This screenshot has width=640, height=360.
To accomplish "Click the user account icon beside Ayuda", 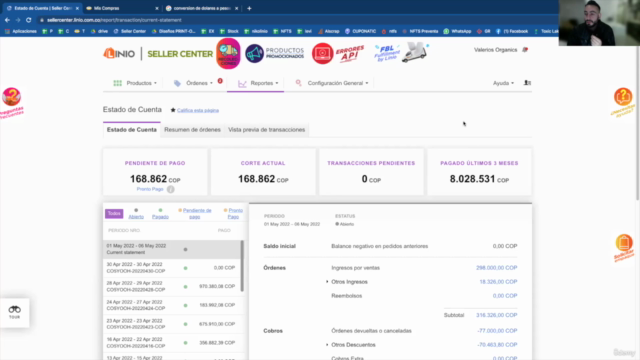I will 527,83.
